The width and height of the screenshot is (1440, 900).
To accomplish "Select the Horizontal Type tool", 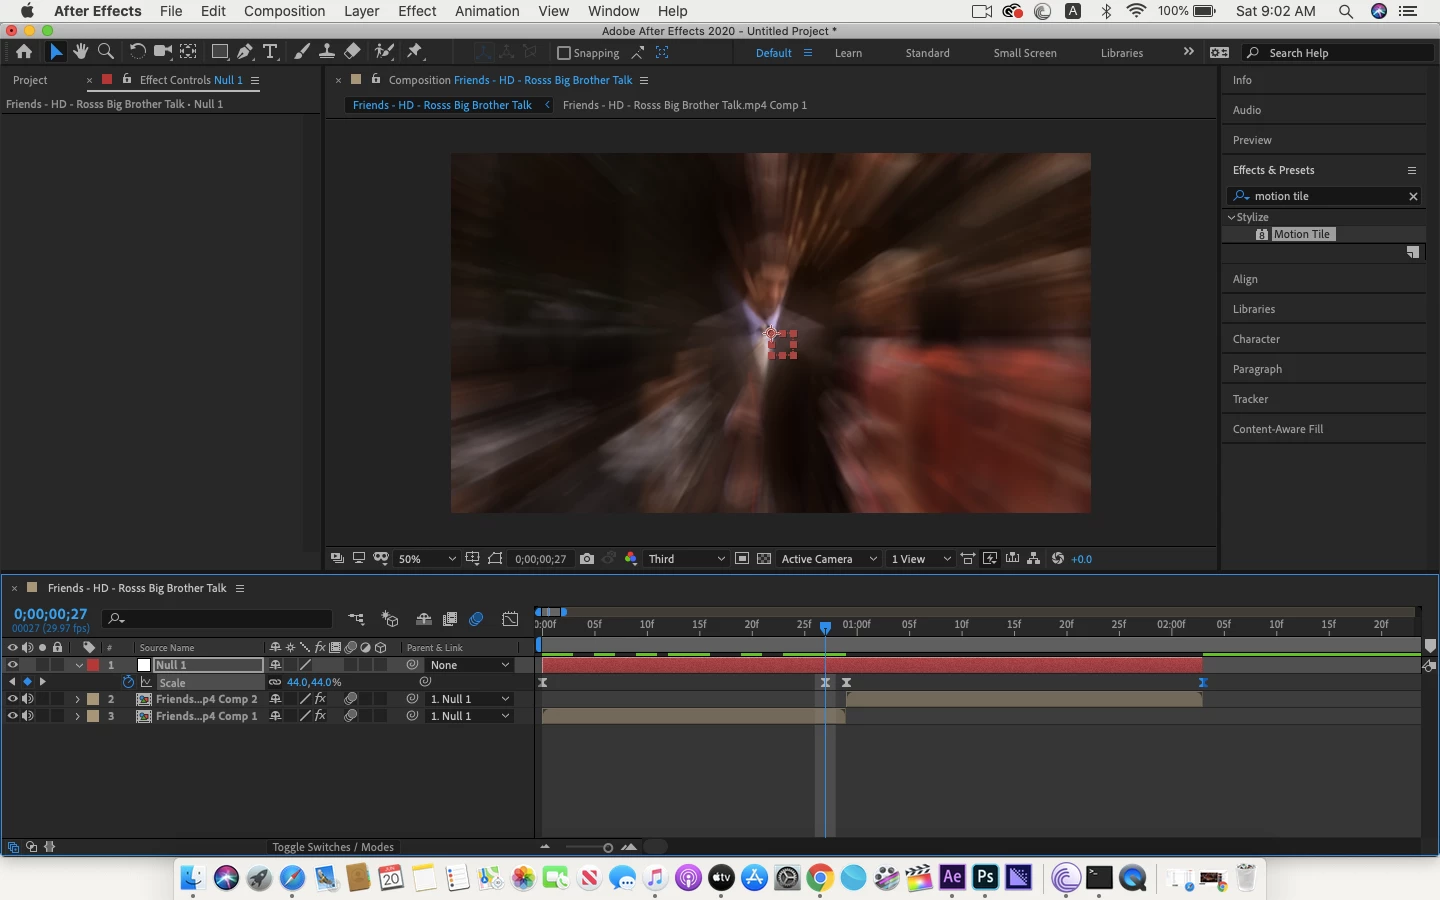I will [270, 52].
